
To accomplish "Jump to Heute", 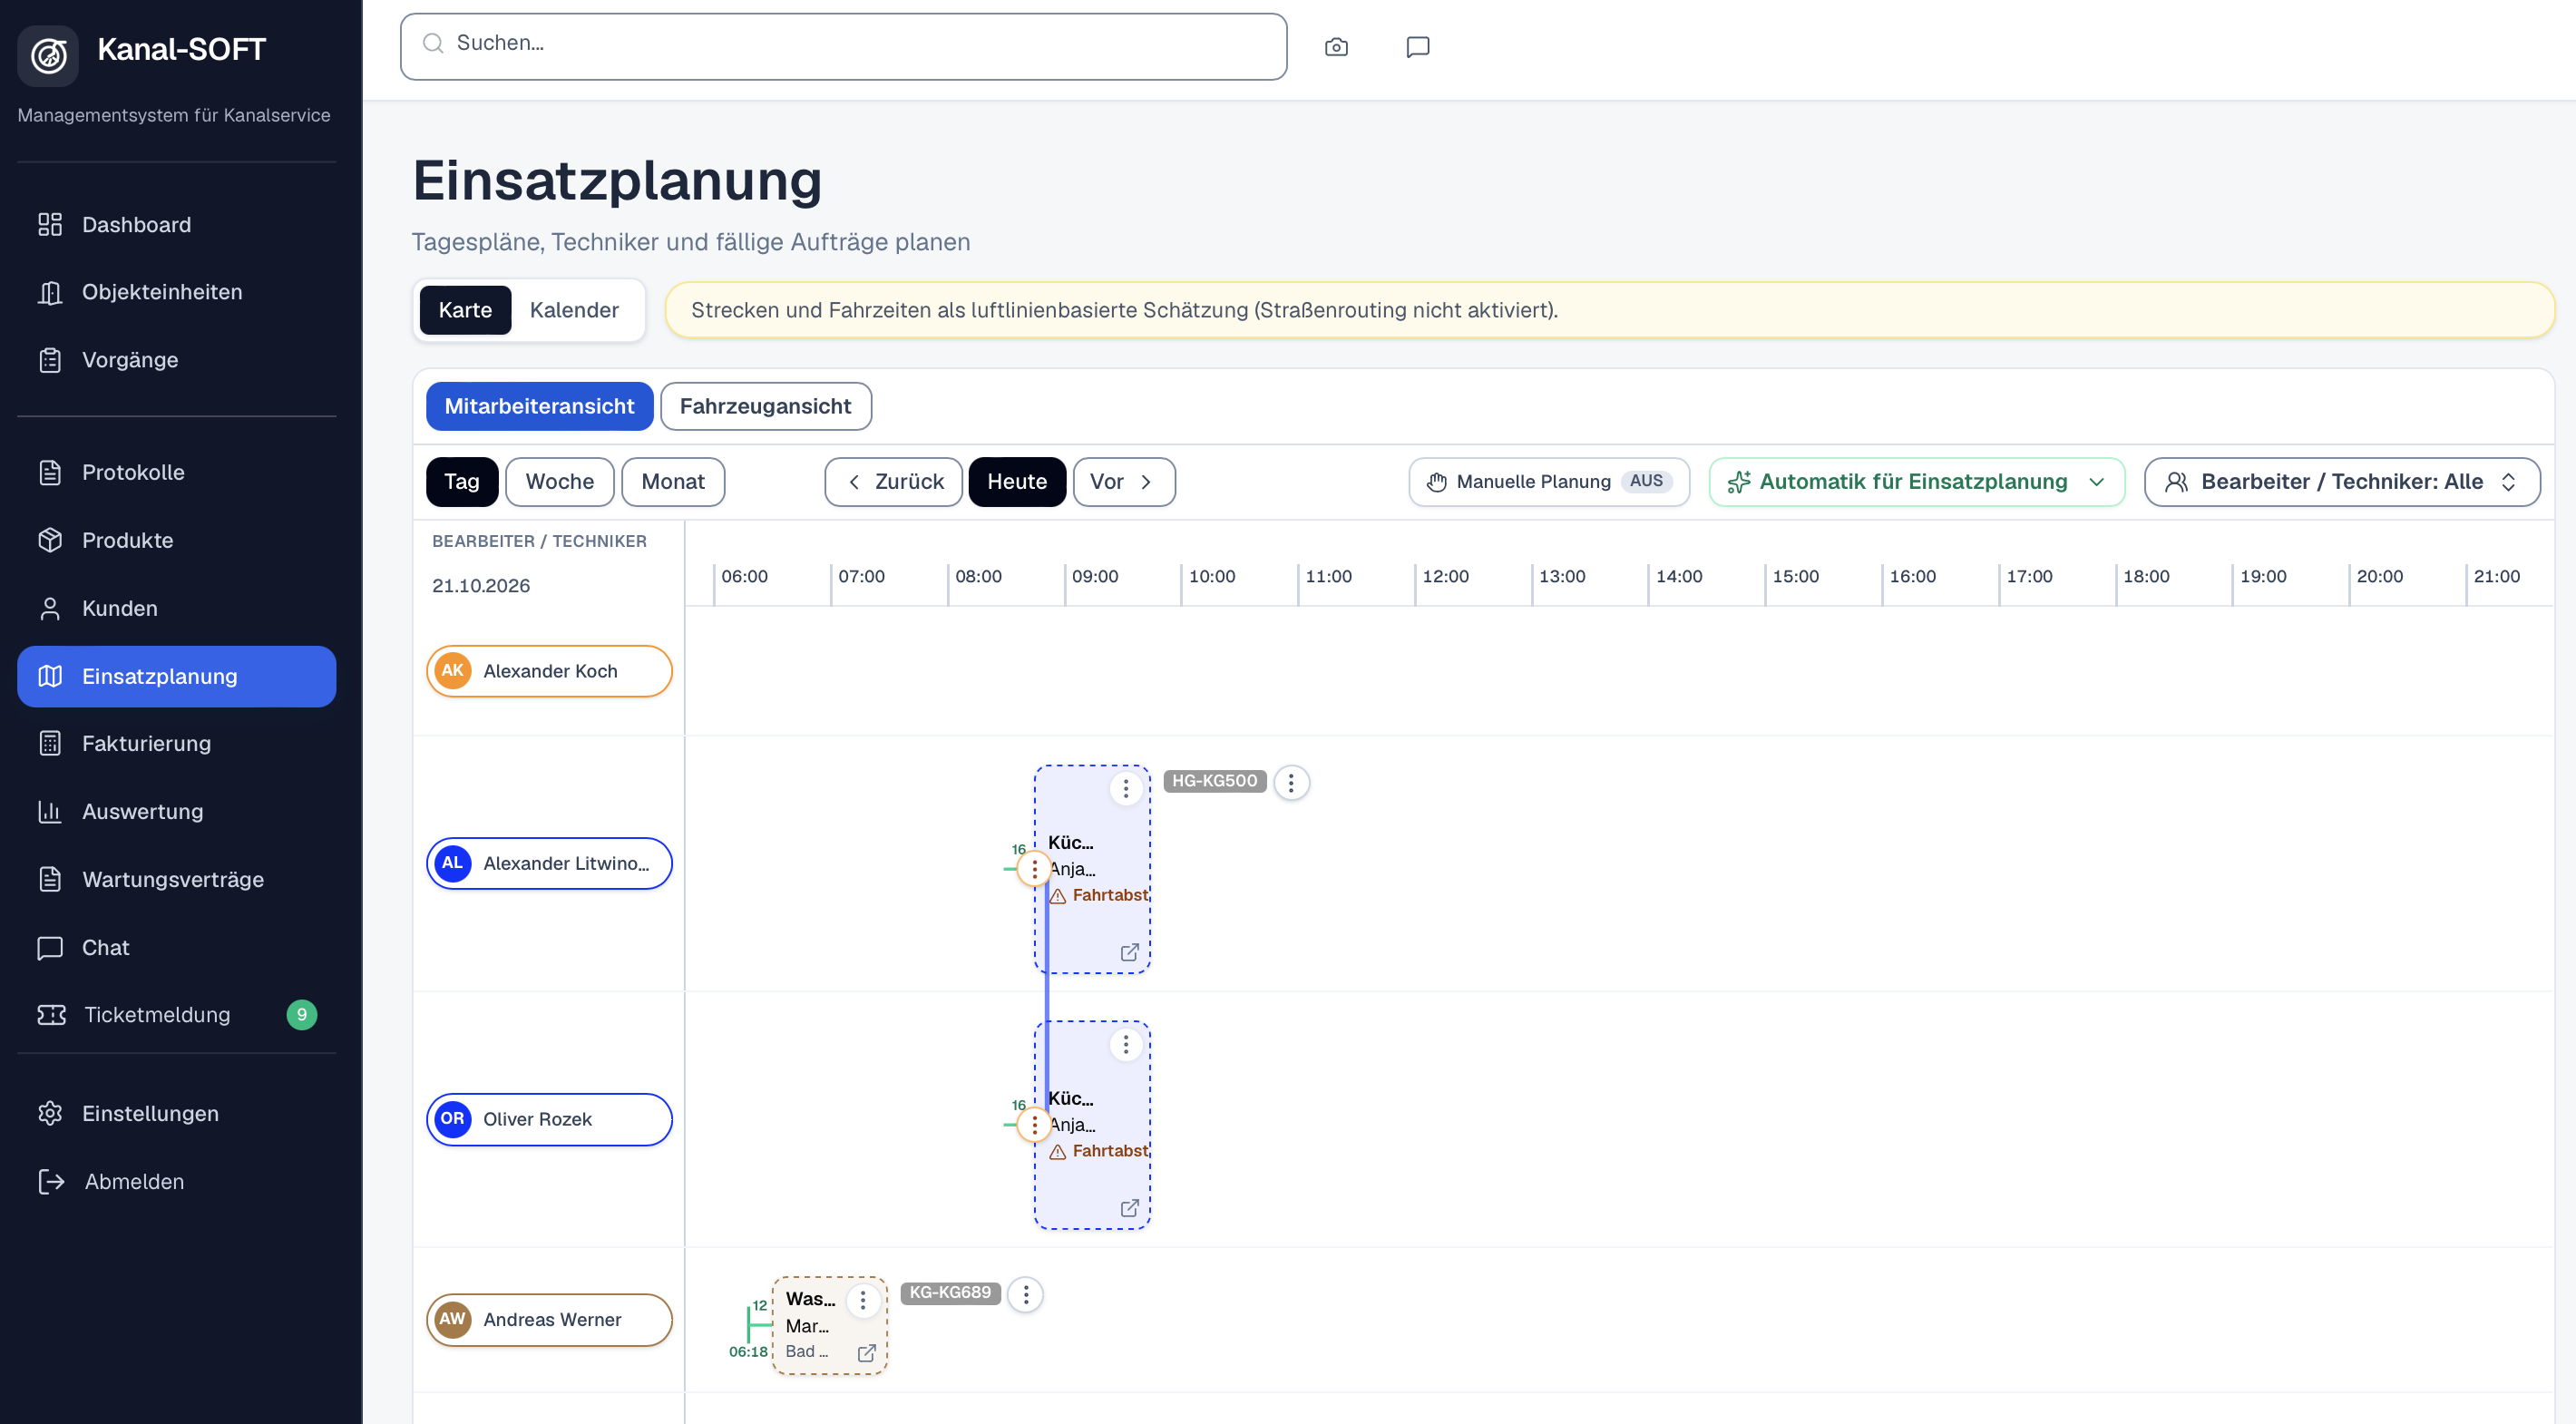I will tap(1017, 482).
